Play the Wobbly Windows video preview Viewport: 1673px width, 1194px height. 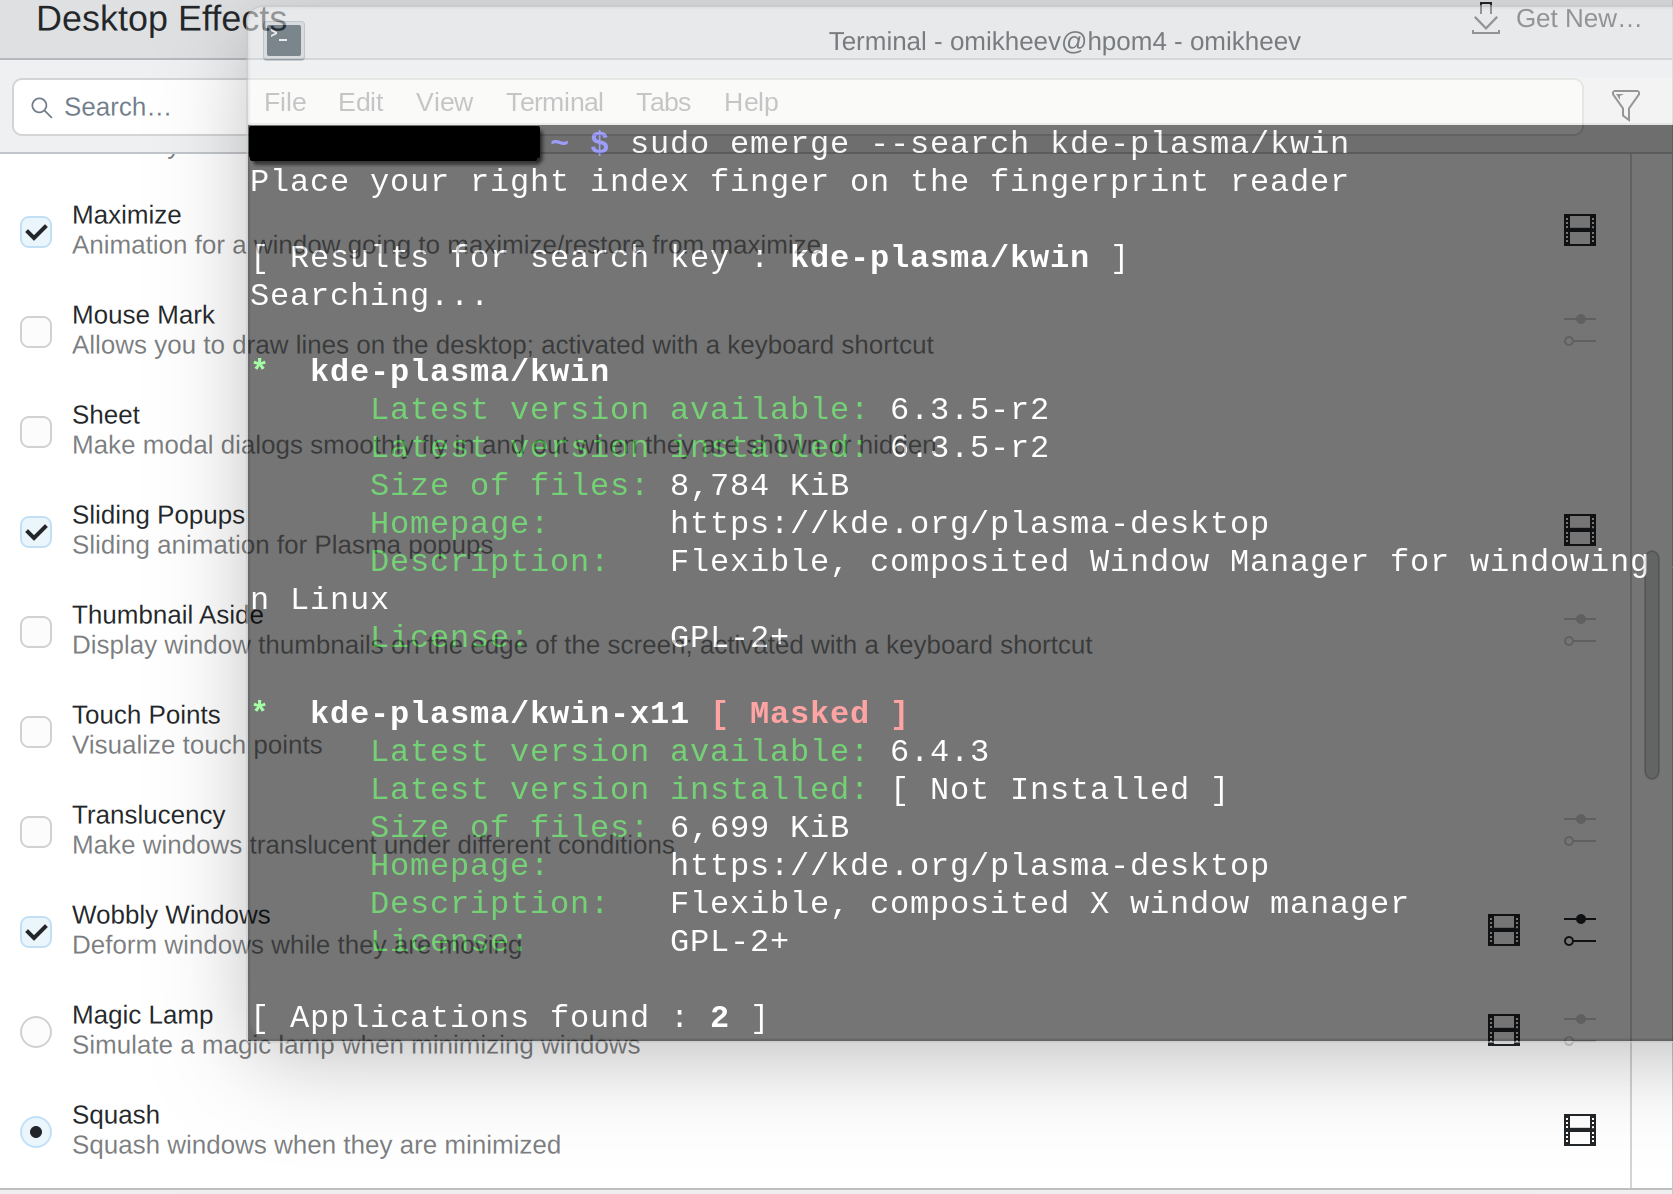[1504, 930]
